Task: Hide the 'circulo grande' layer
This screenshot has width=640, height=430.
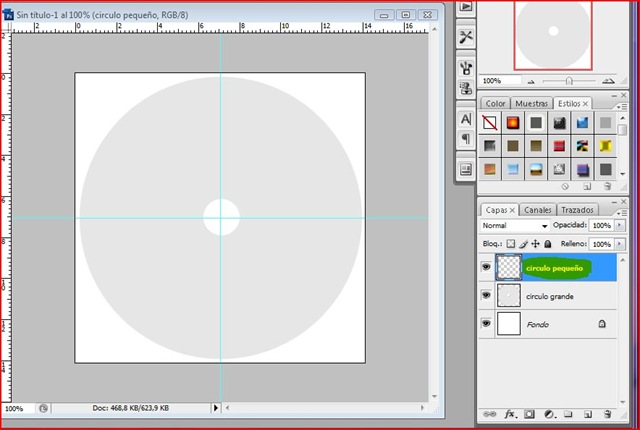Action: [487, 296]
